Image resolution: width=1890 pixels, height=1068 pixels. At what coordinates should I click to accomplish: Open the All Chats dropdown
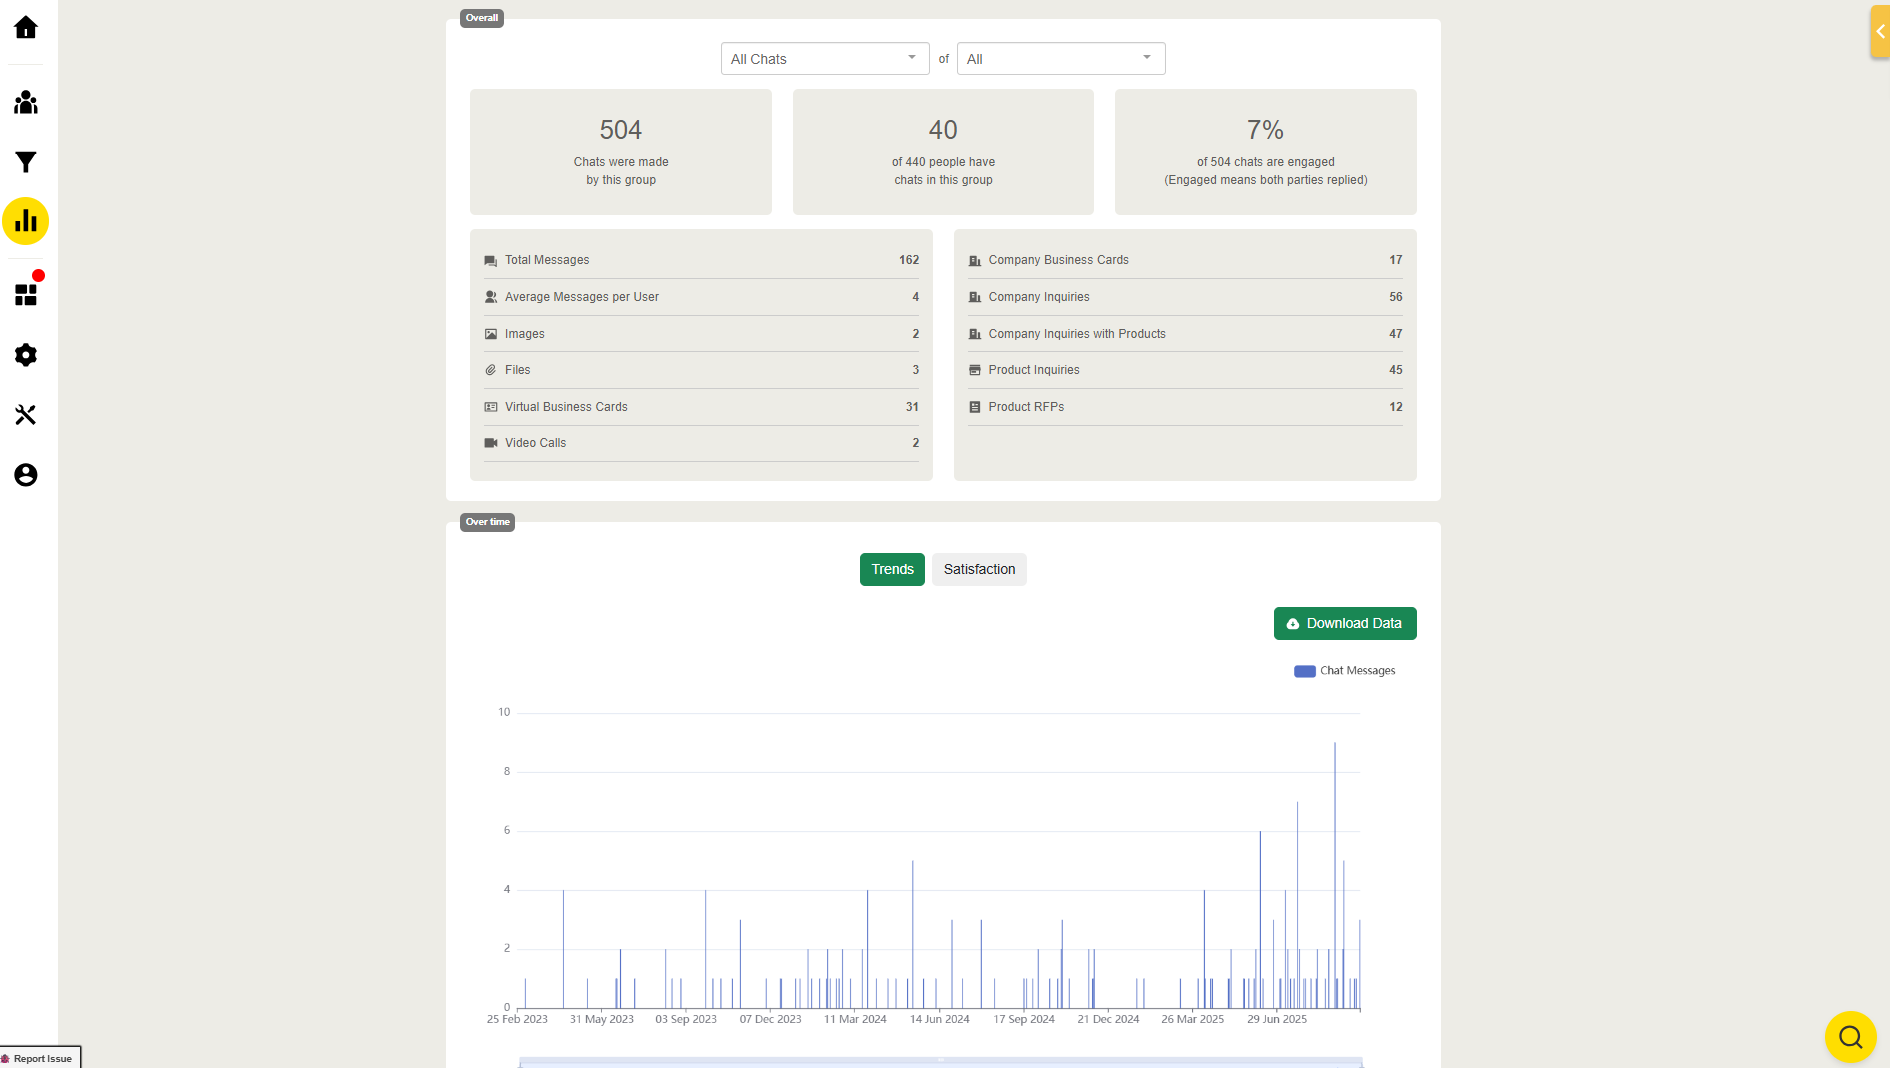[825, 59]
